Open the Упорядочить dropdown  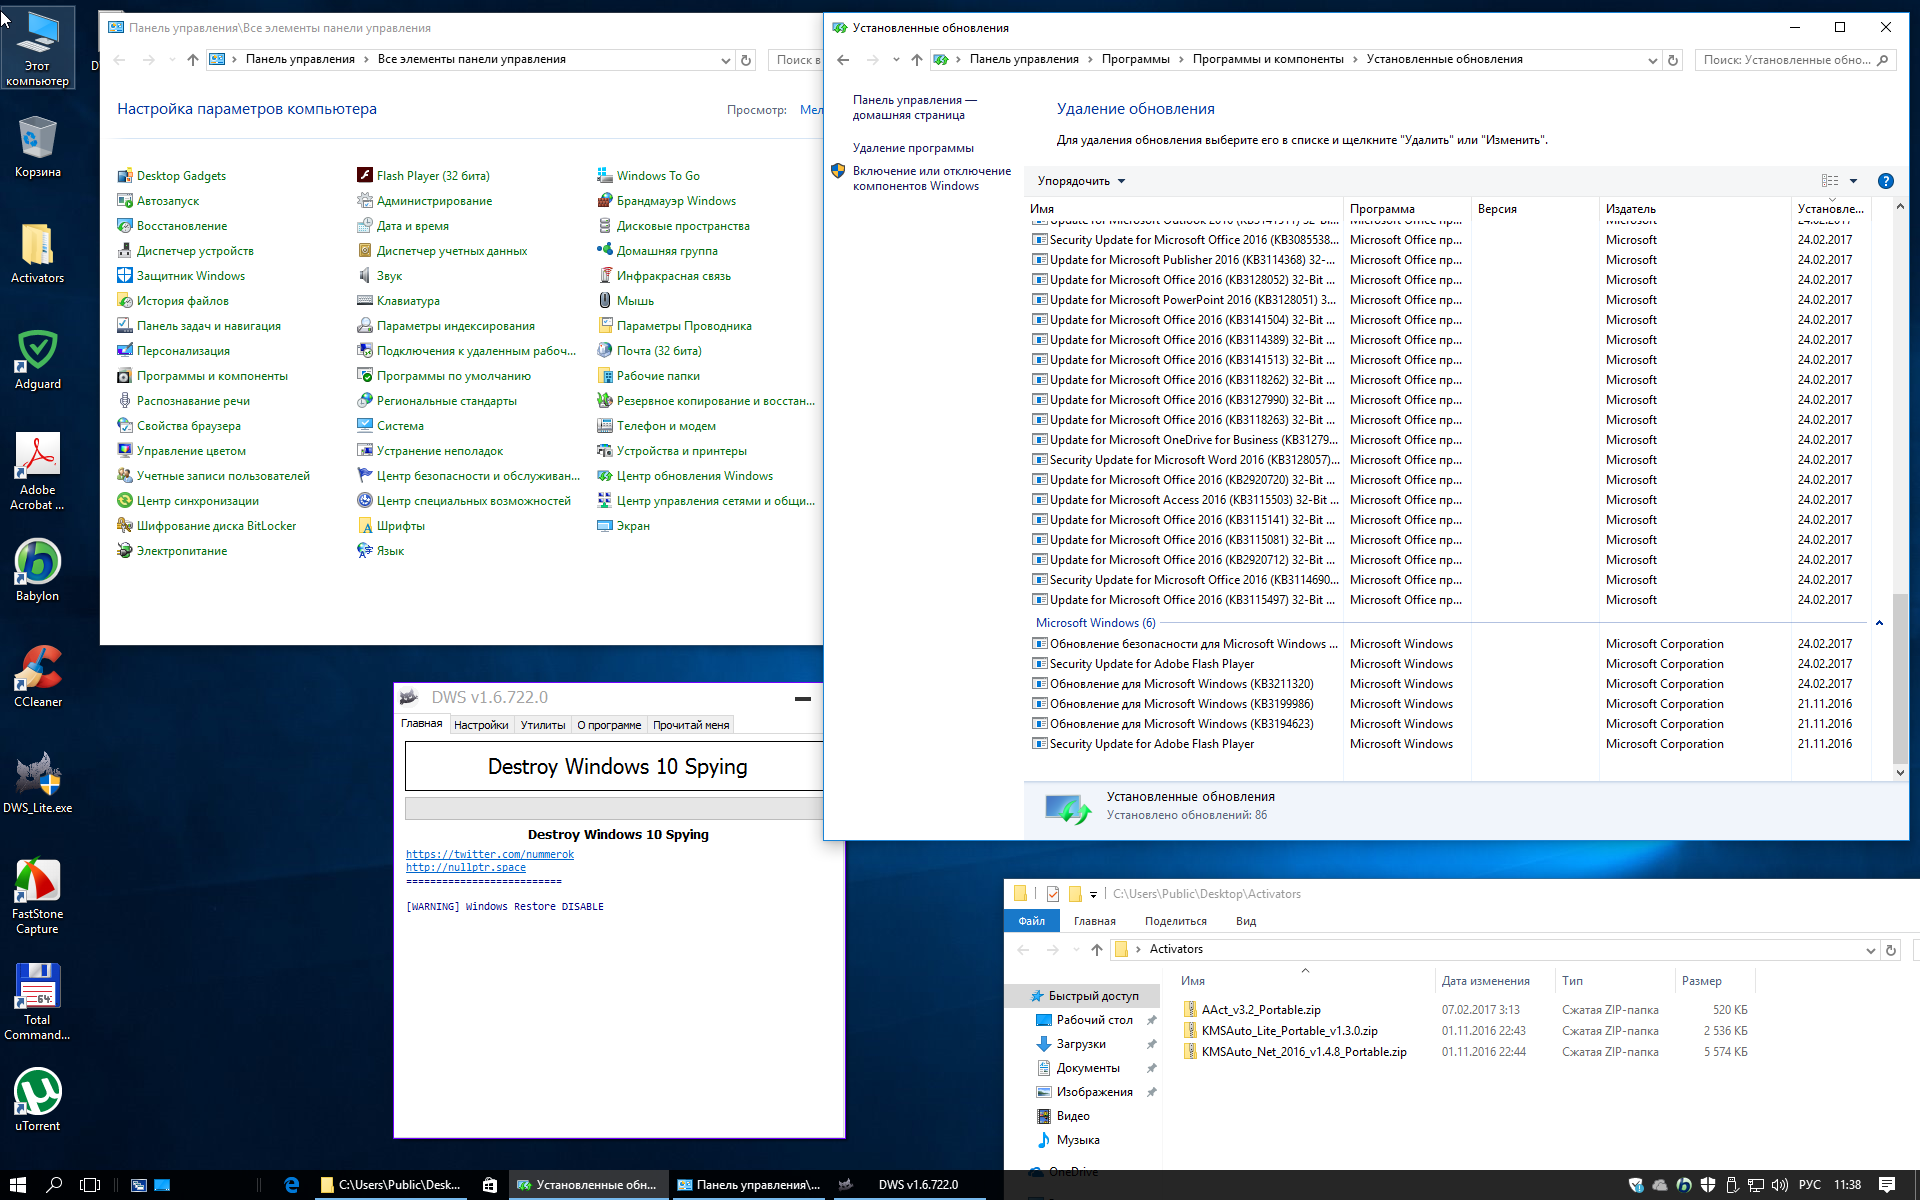point(1081,181)
